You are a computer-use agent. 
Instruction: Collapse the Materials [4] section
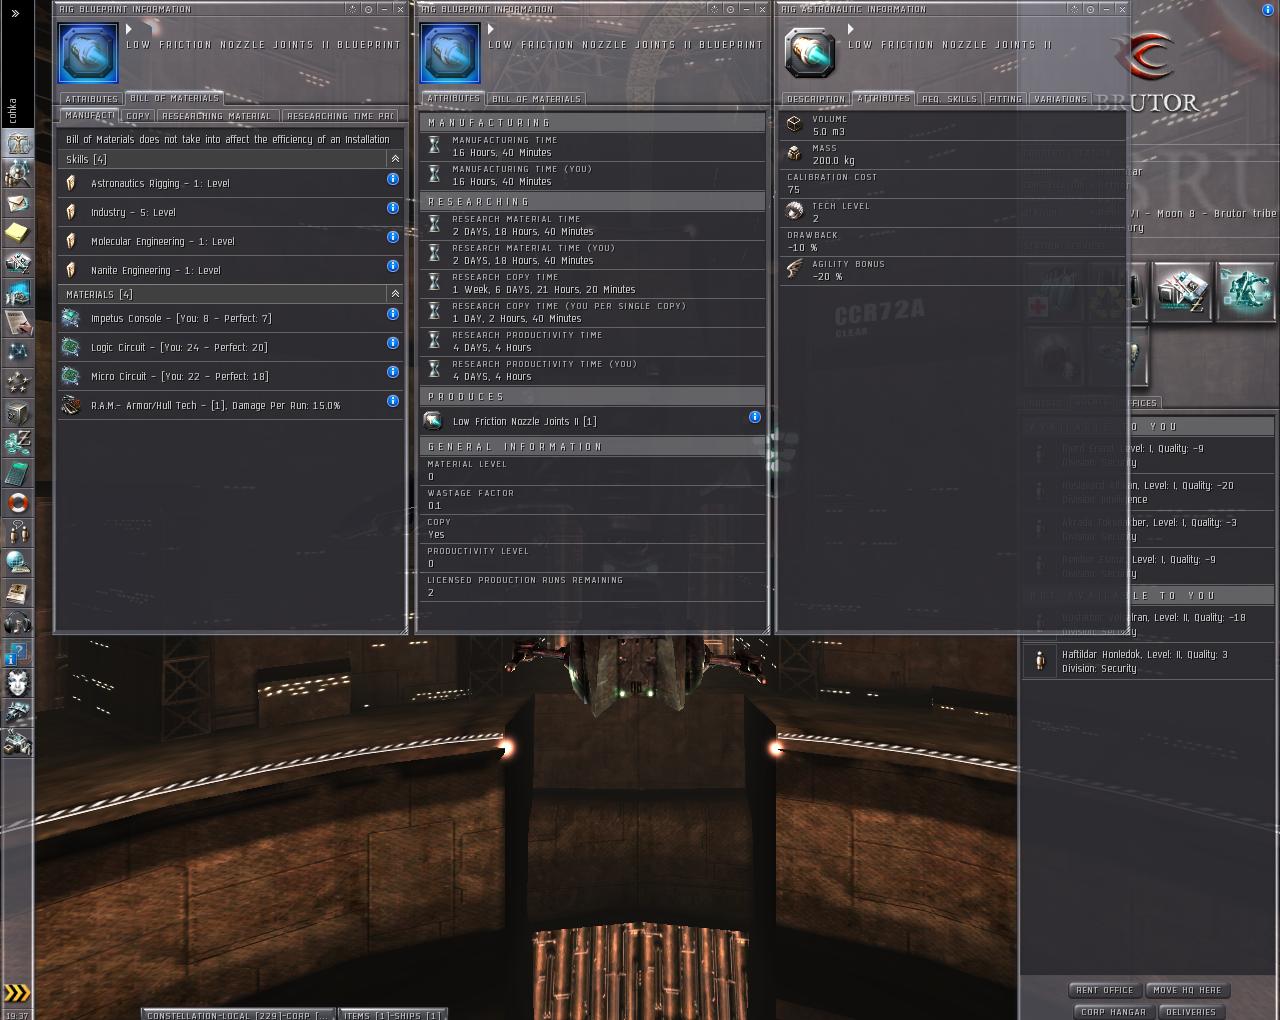(x=395, y=294)
